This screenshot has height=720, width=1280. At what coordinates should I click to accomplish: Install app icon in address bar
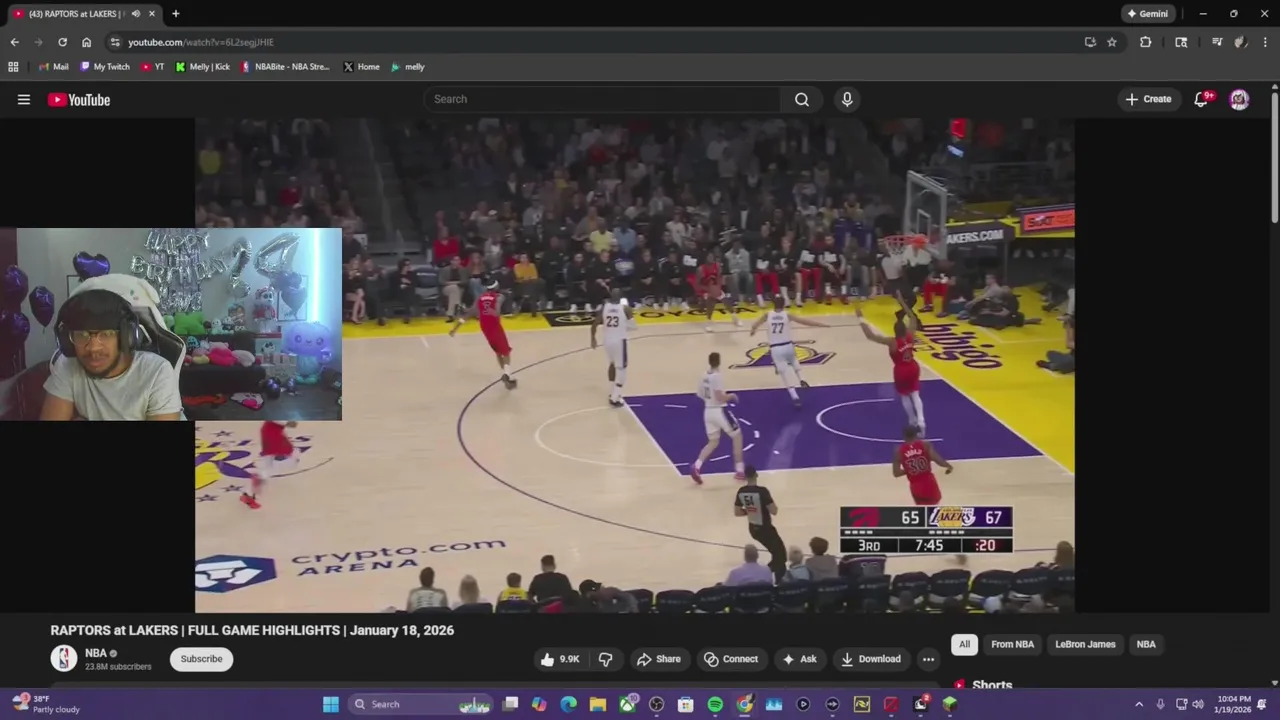coord(1090,42)
